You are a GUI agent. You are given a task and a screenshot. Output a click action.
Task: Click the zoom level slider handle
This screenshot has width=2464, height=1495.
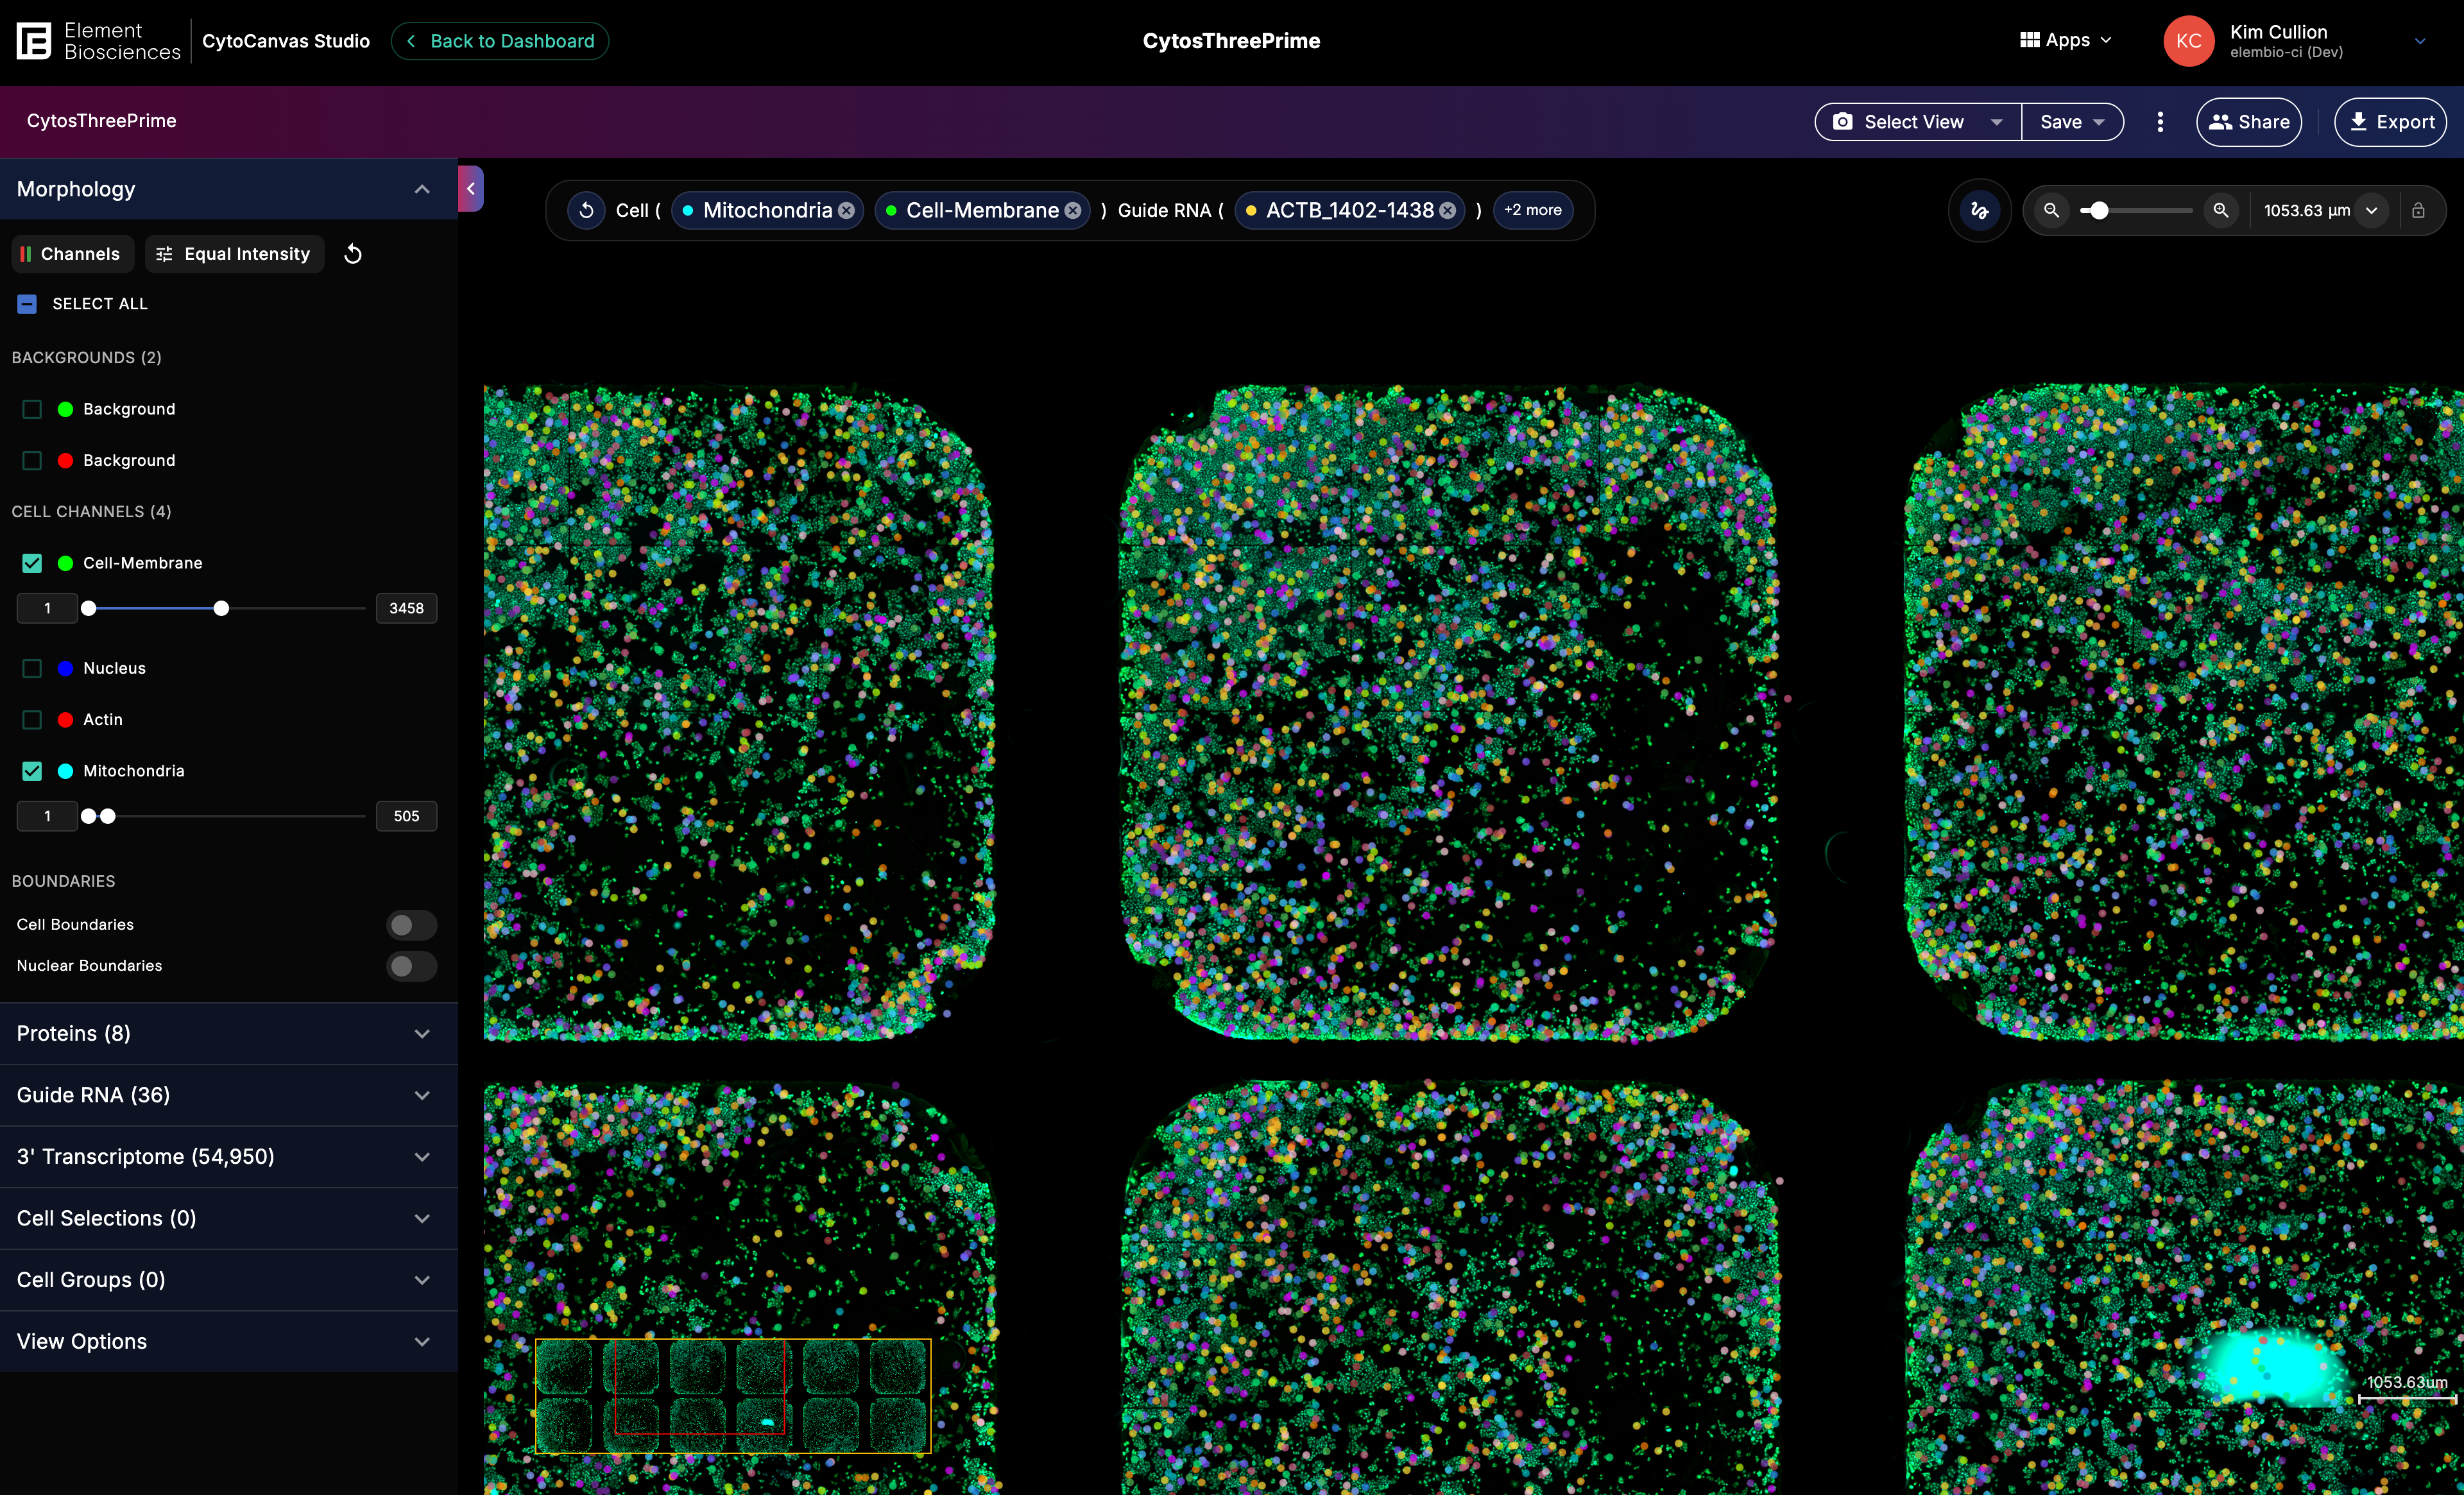click(x=2100, y=210)
